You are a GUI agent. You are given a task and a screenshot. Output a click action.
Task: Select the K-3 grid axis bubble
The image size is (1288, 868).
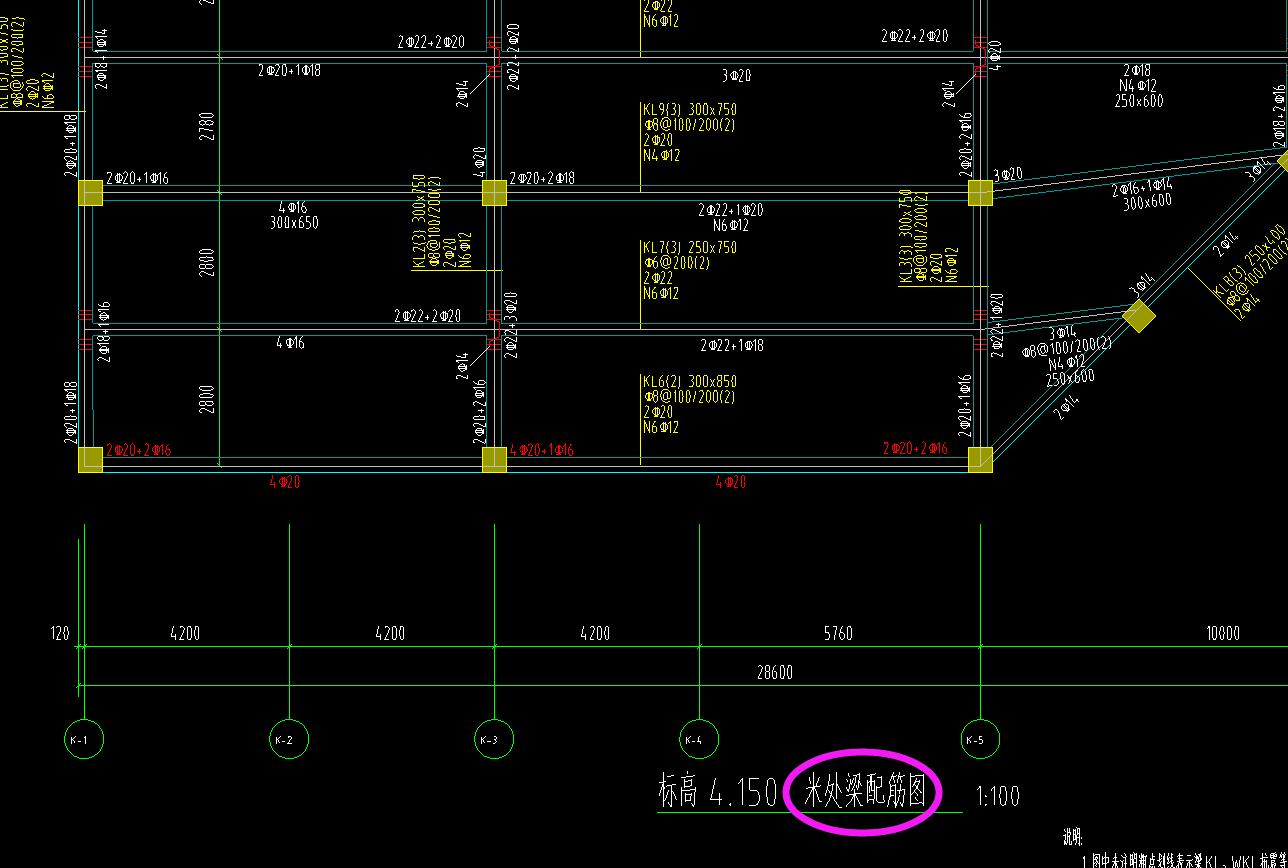(x=494, y=739)
